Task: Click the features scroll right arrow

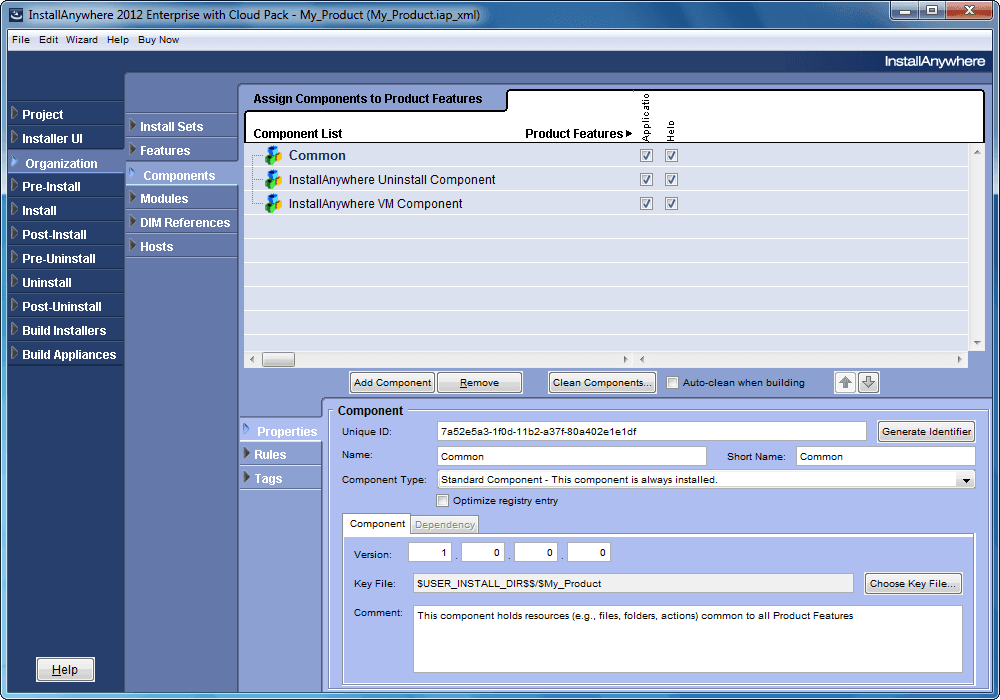Action: [960, 360]
